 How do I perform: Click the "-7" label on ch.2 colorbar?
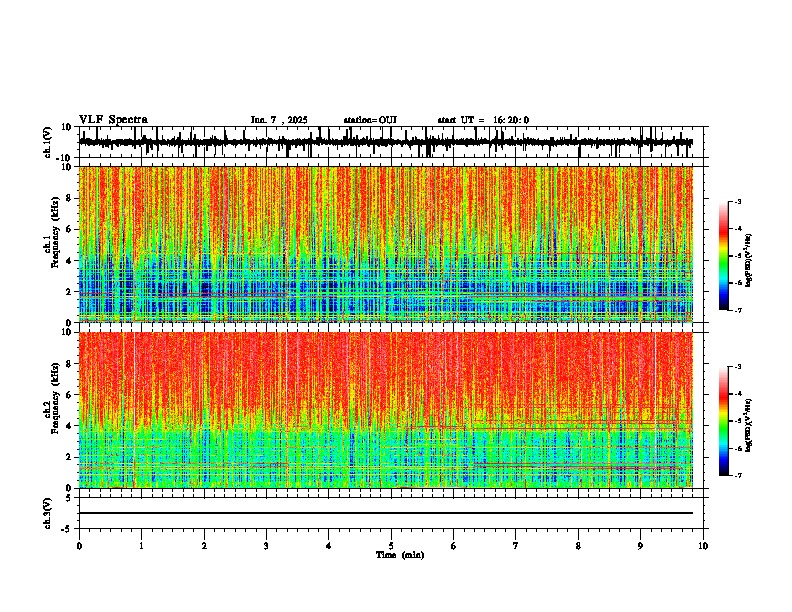pos(737,475)
